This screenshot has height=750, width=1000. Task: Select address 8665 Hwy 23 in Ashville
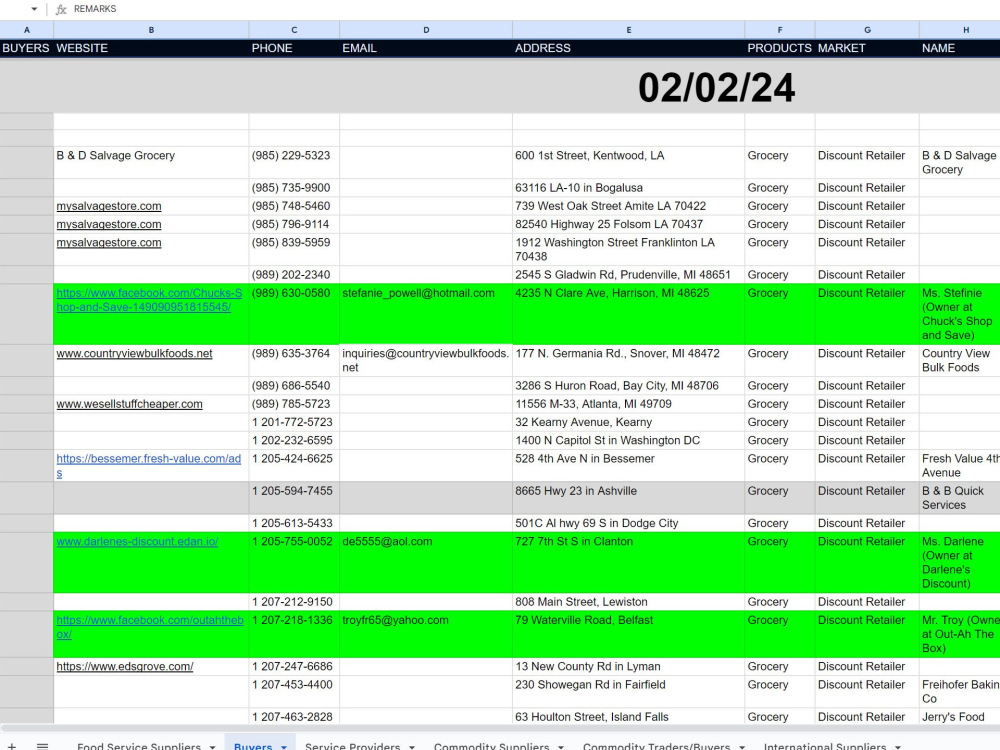[x=628, y=497]
